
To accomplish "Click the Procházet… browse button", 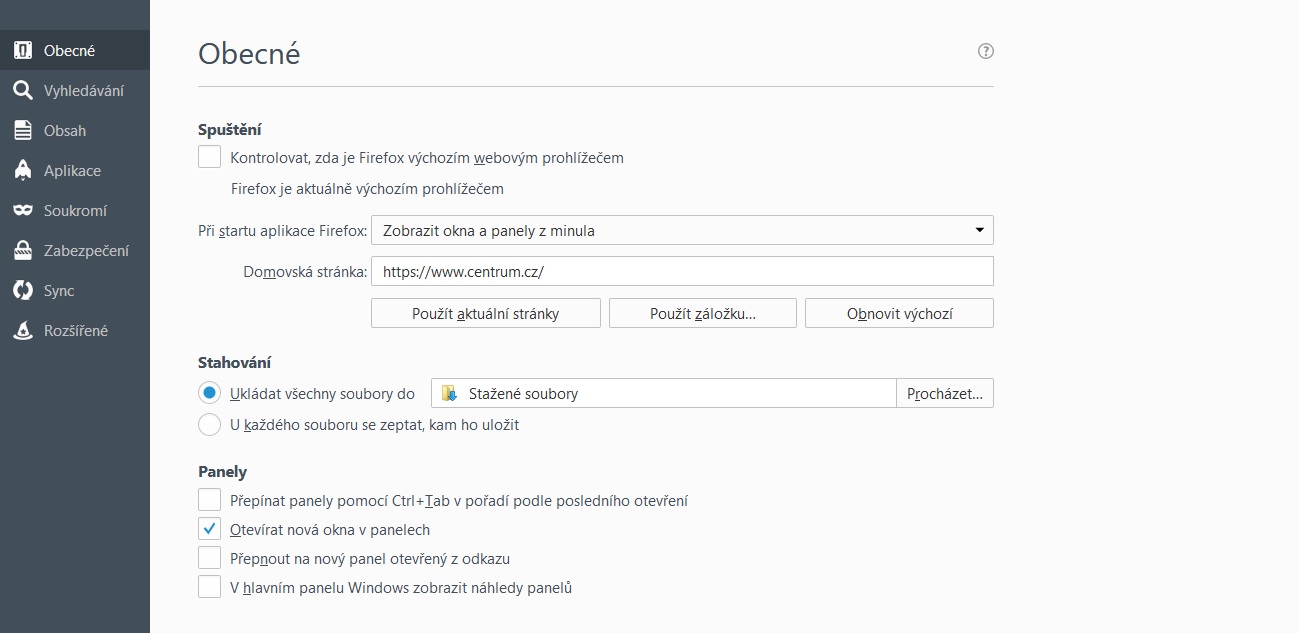I will [944, 394].
